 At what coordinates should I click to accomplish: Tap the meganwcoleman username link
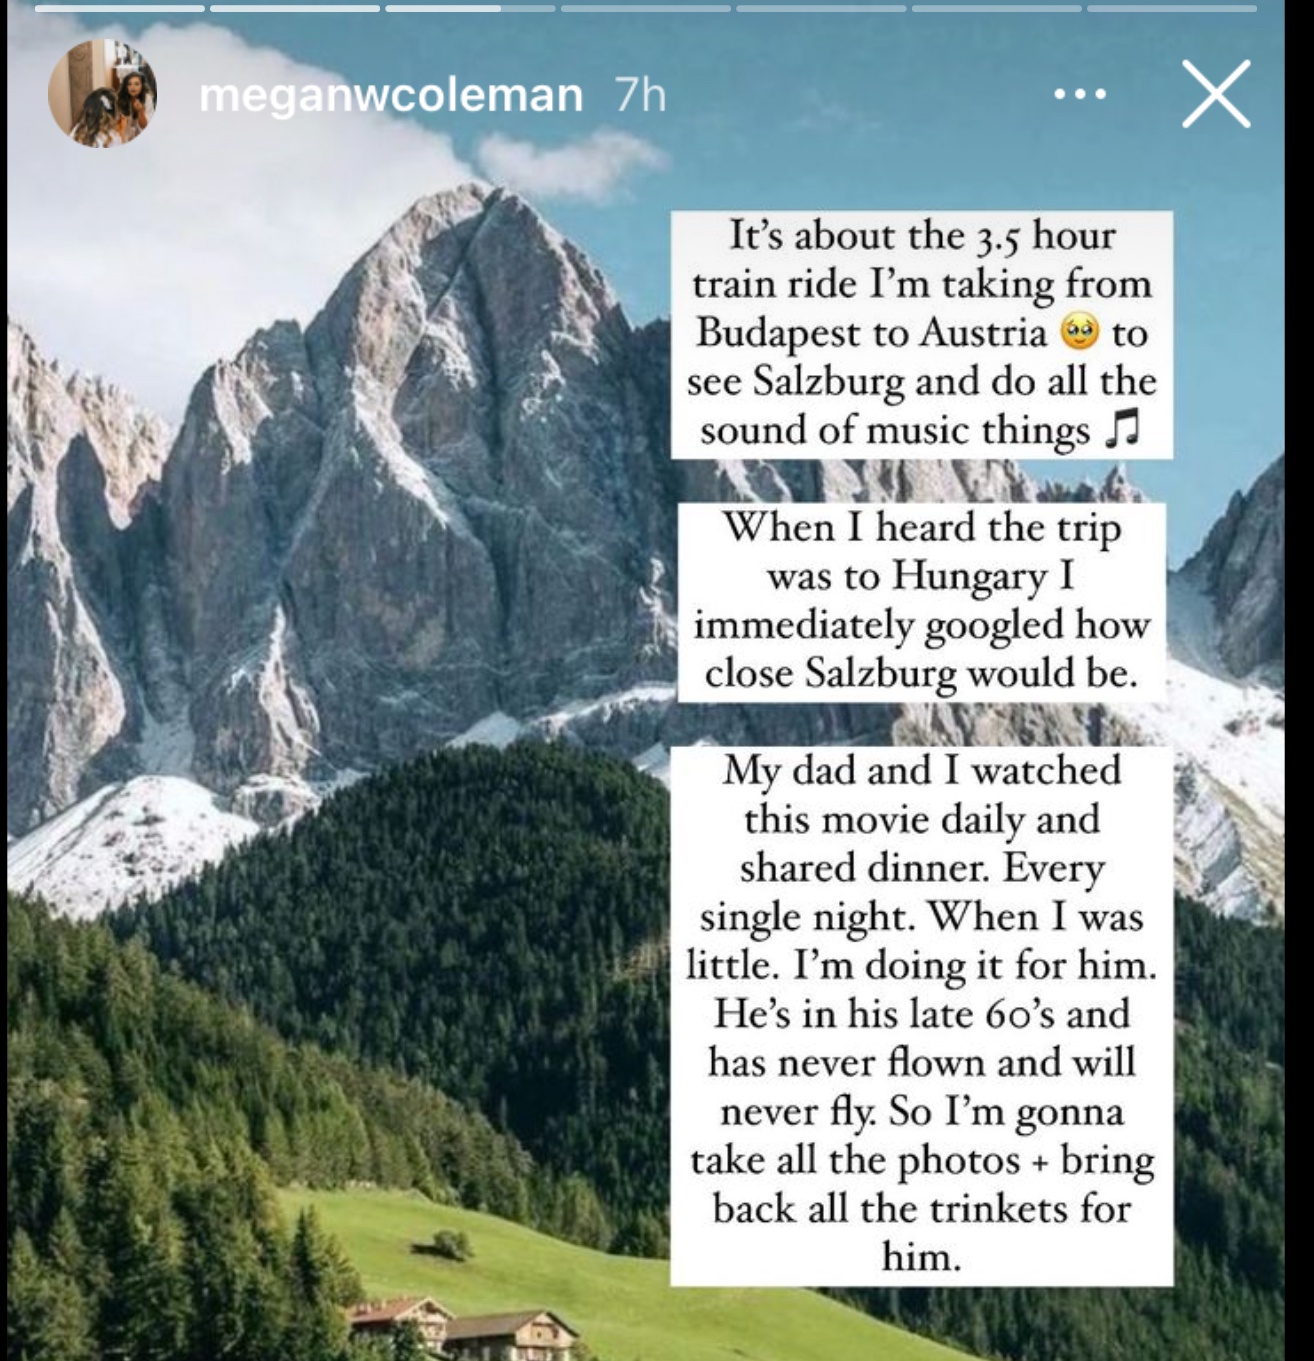click(391, 96)
